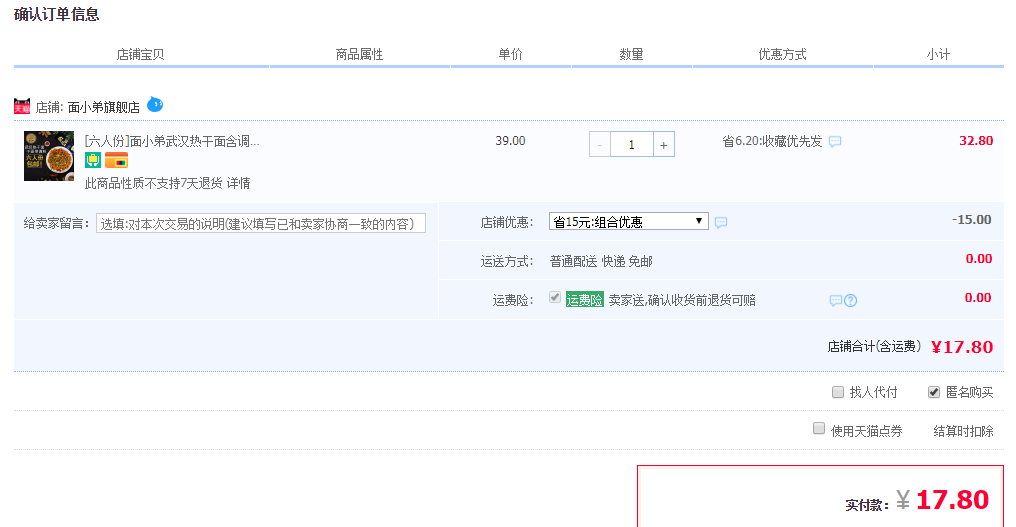Open Wangwang chat icon next to 面小弟旗舰店
Image resolution: width=1016 pixels, height=527 pixels.
coord(155,104)
